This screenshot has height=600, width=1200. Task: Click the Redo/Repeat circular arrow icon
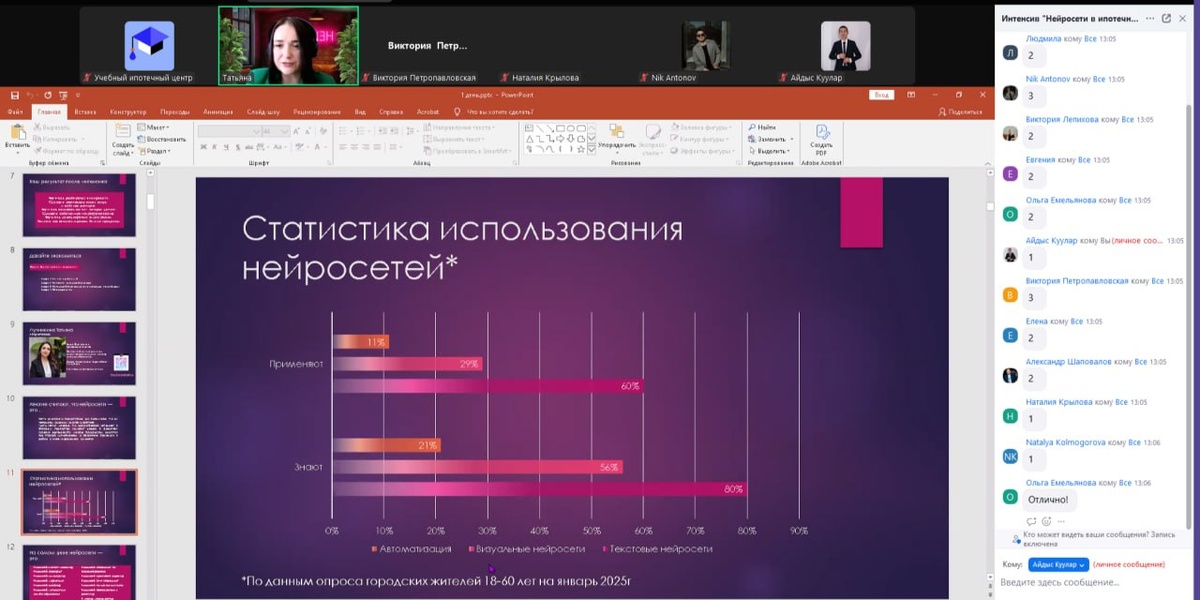pos(50,95)
